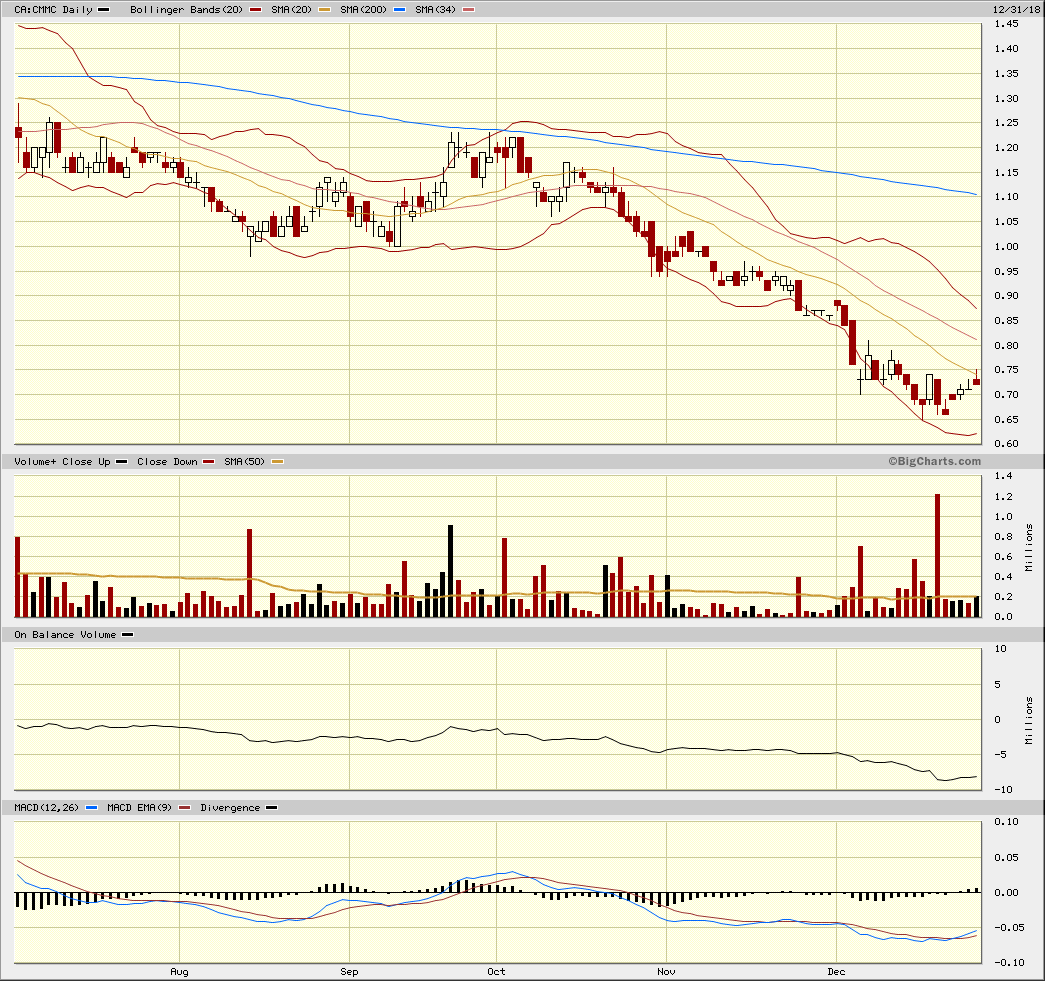Click the 0.4 volume axis label
This screenshot has width=1045, height=981.
coord(1004,577)
